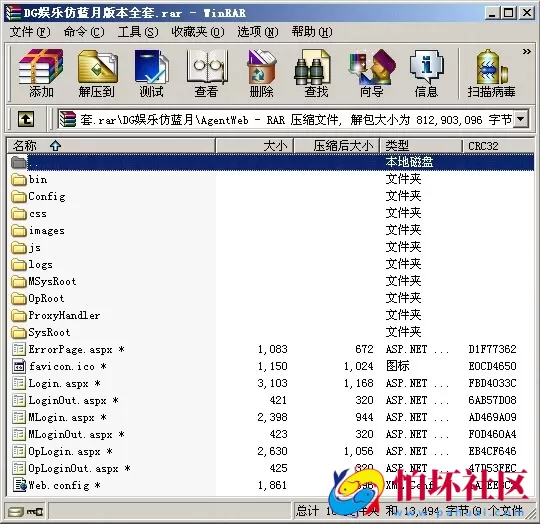Click the Add (添加) toolbar icon

coord(41,73)
